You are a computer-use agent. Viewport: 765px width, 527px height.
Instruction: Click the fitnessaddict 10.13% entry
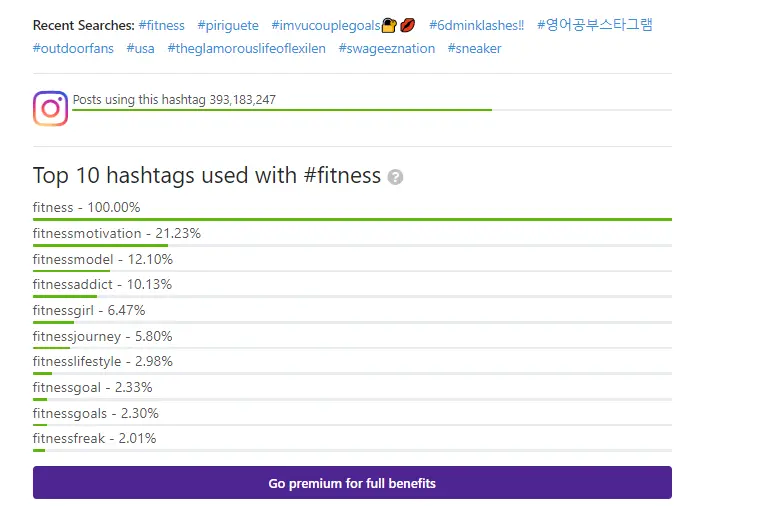[102, 285]
